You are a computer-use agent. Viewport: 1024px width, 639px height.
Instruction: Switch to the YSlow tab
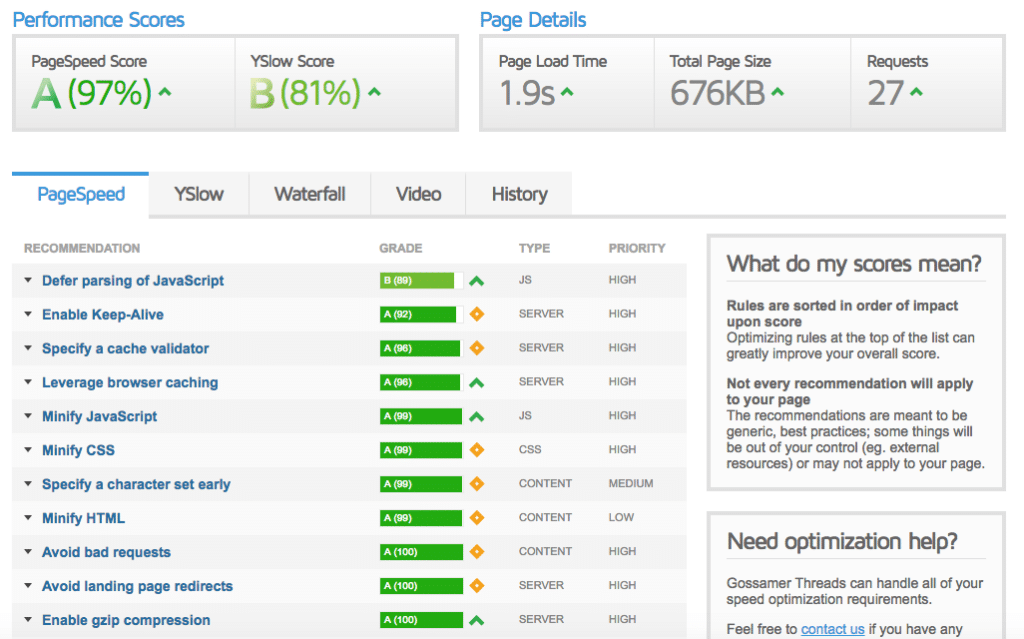click(198, 194)
